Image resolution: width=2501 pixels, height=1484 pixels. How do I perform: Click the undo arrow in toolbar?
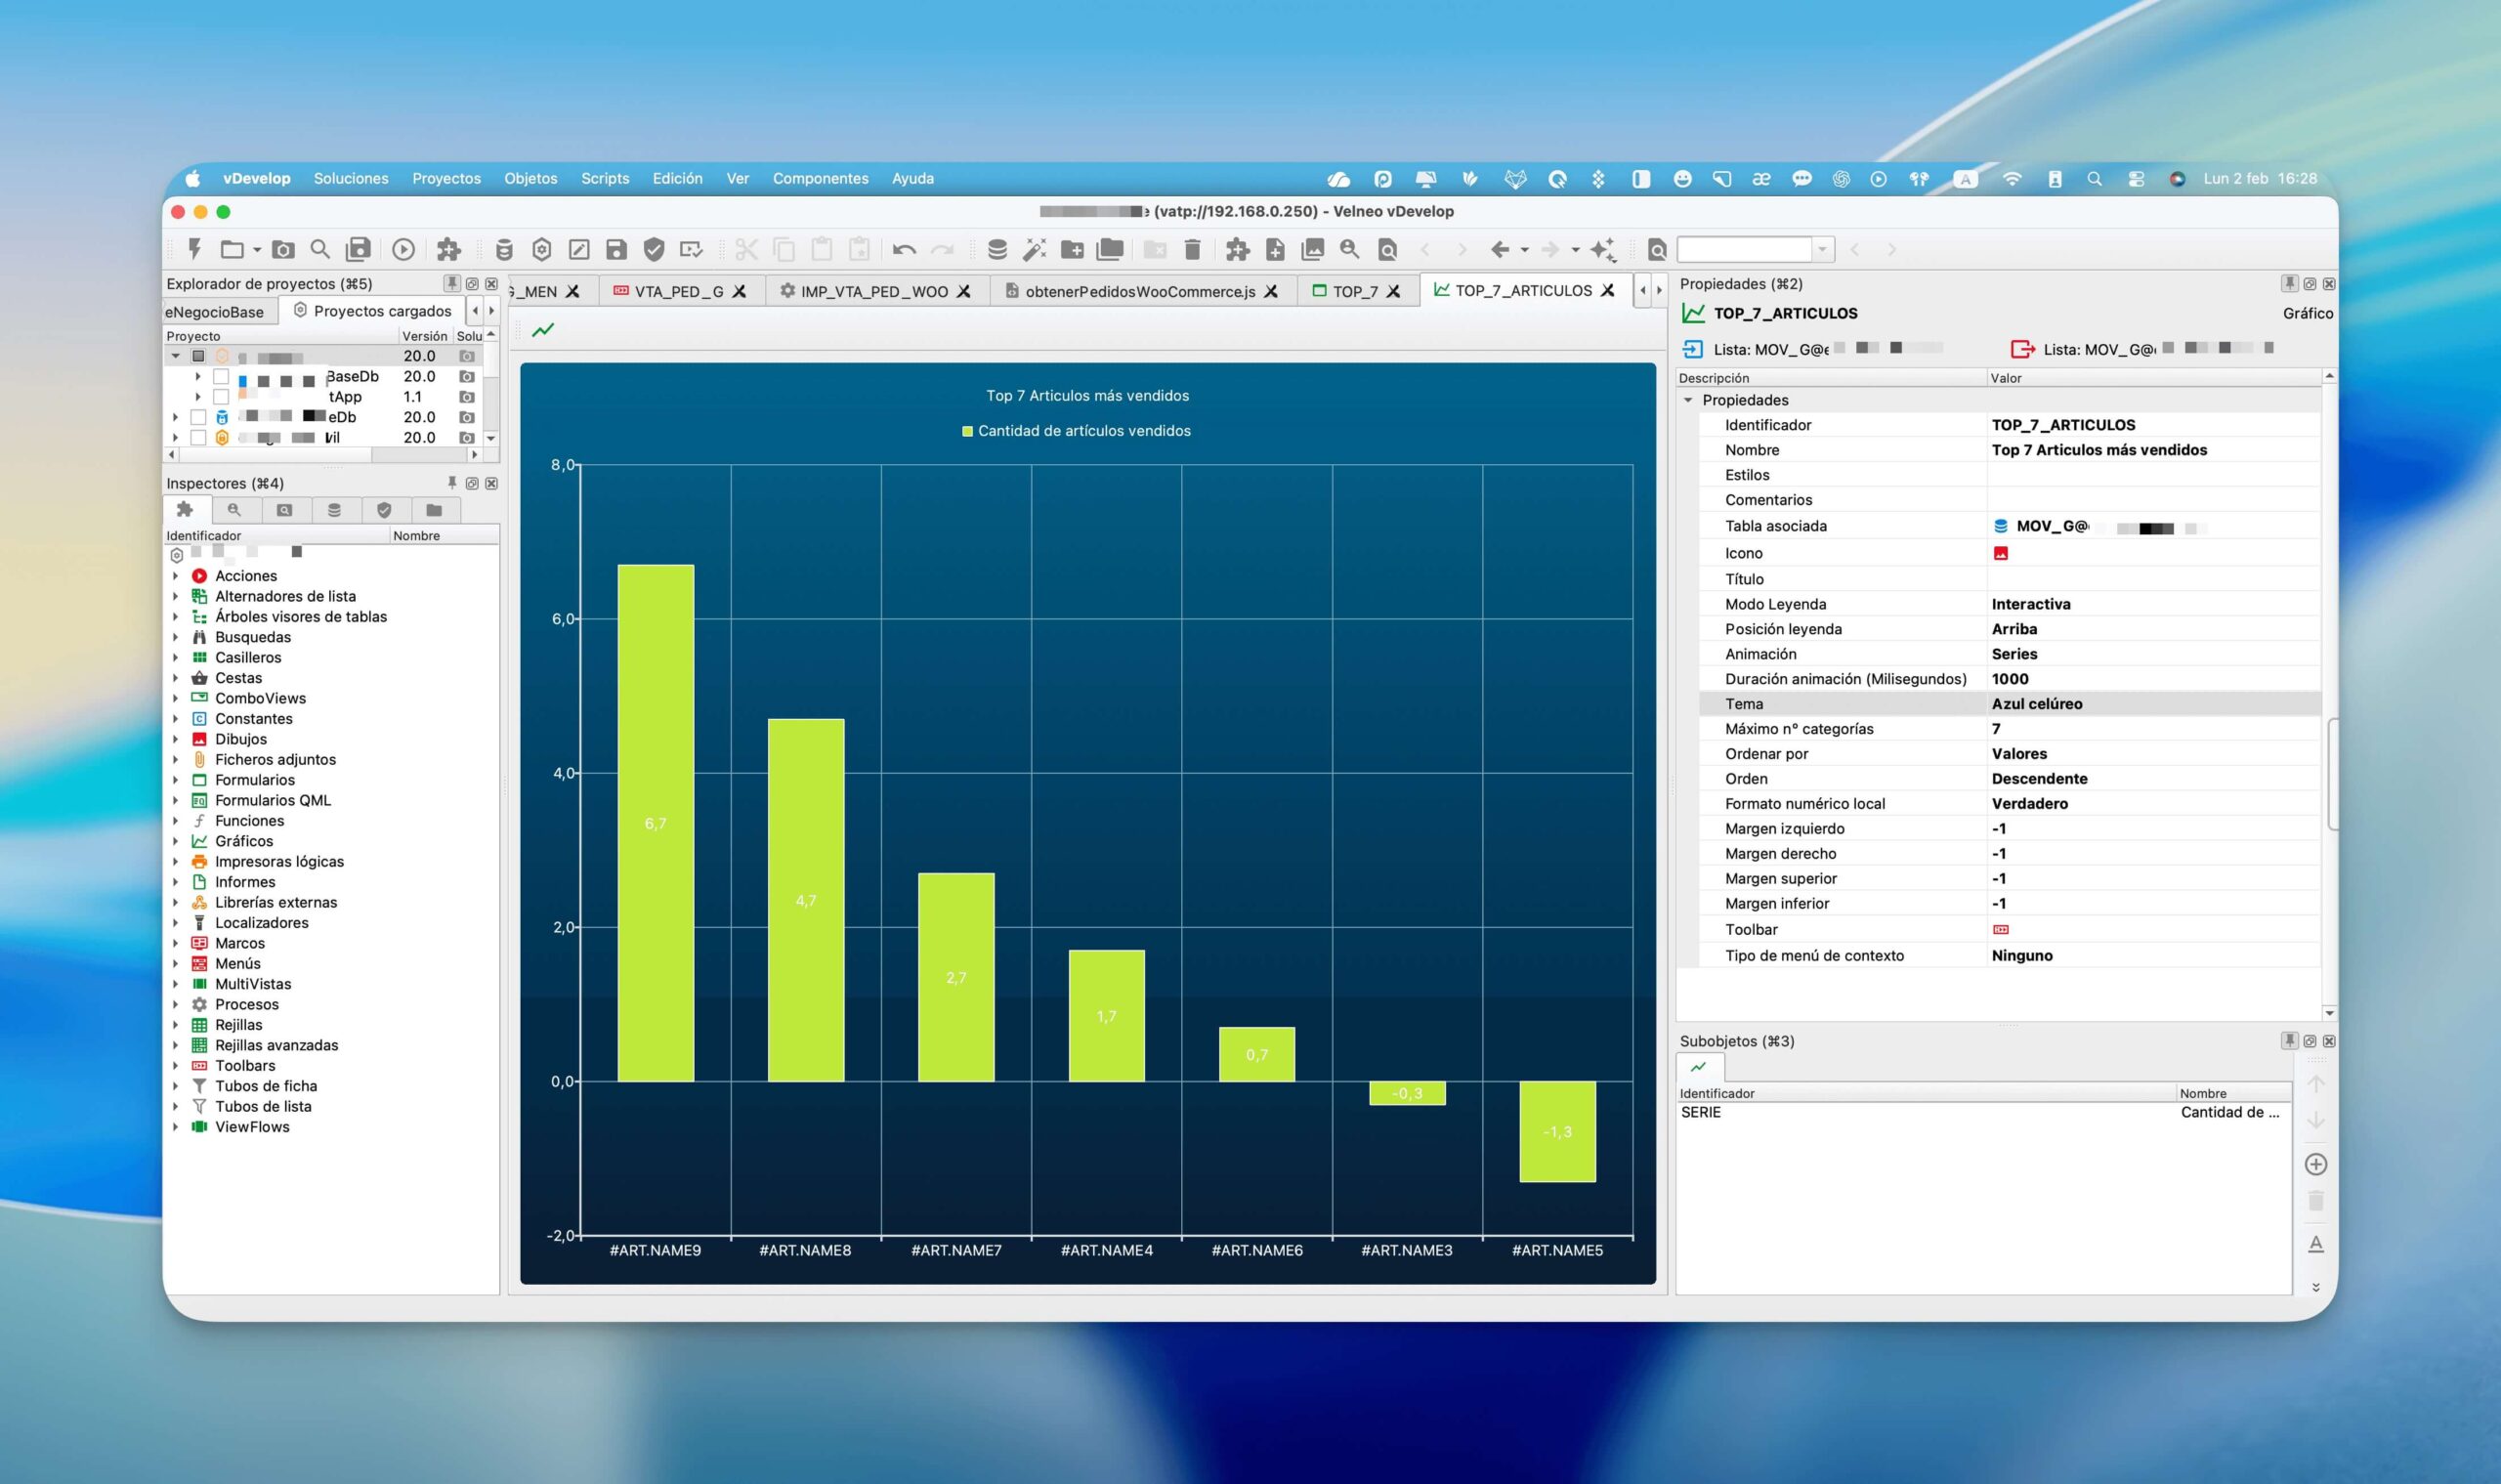pyautogui.click(x=904, y=249)
